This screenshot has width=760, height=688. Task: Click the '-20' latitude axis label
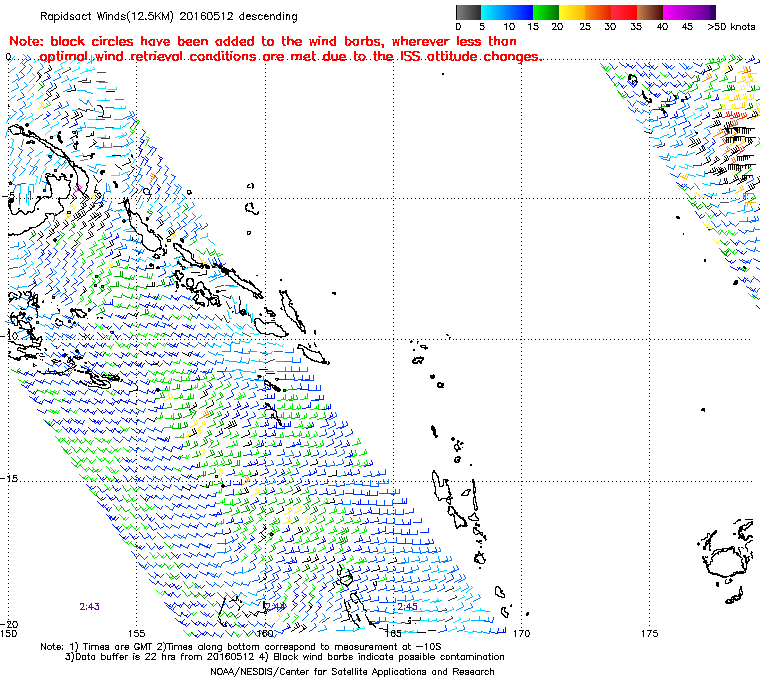(10, 624)
